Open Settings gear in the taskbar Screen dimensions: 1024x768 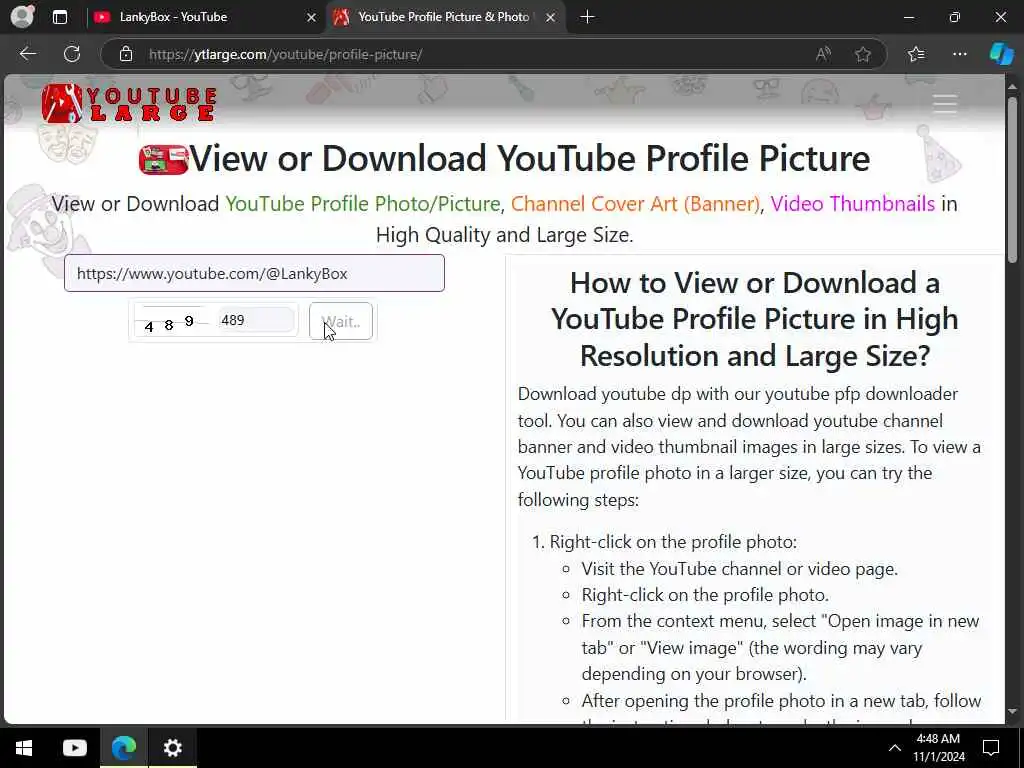point(173,748)
